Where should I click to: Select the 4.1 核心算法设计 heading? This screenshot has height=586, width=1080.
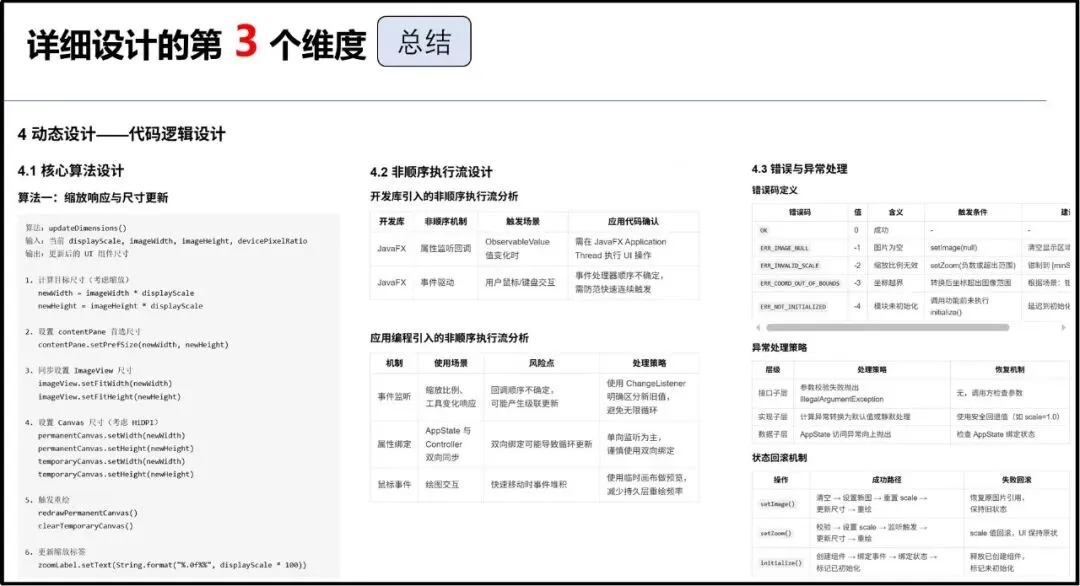(x=71, y=171)
